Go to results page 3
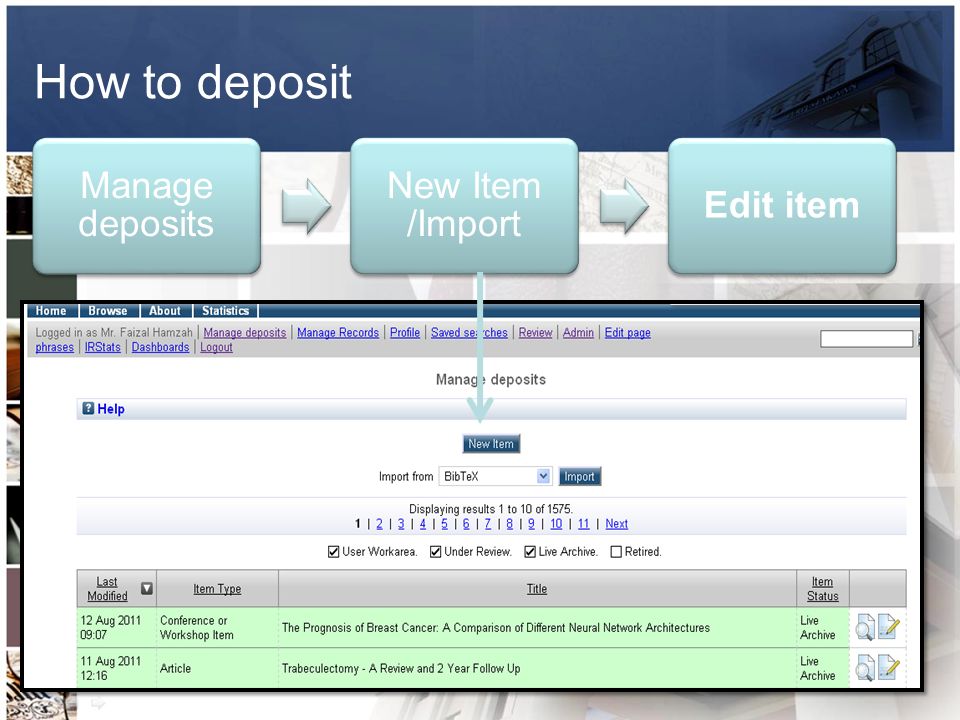 tap(401, 524)
